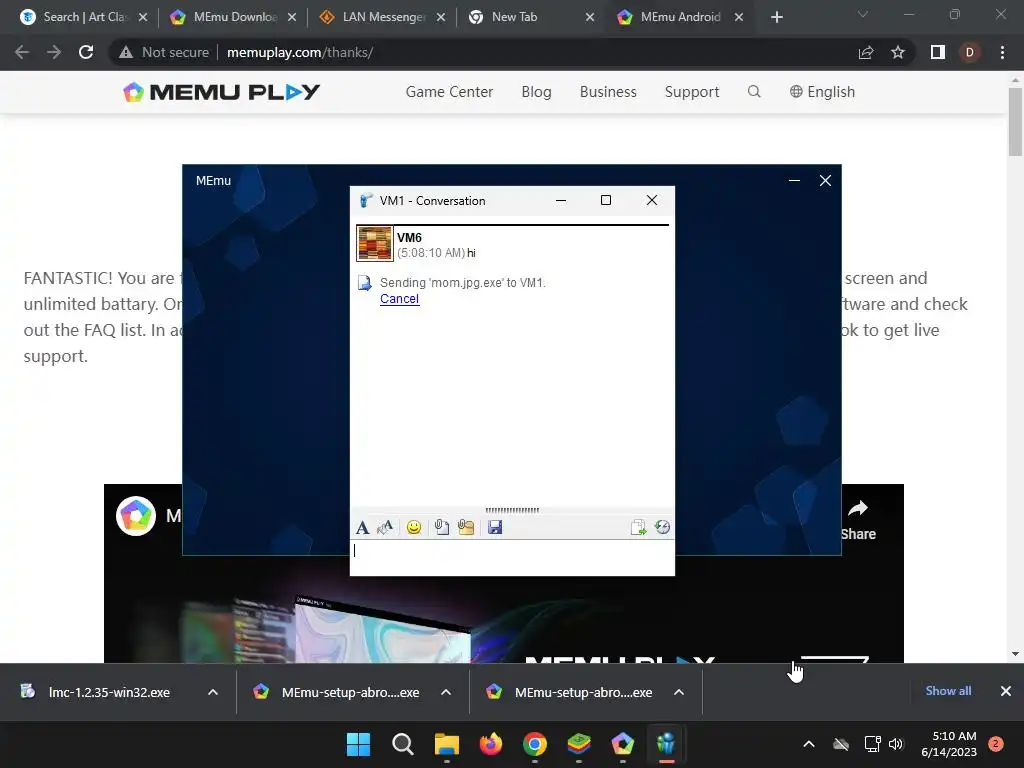Open the smiley emoticon picker

(413, 527)
